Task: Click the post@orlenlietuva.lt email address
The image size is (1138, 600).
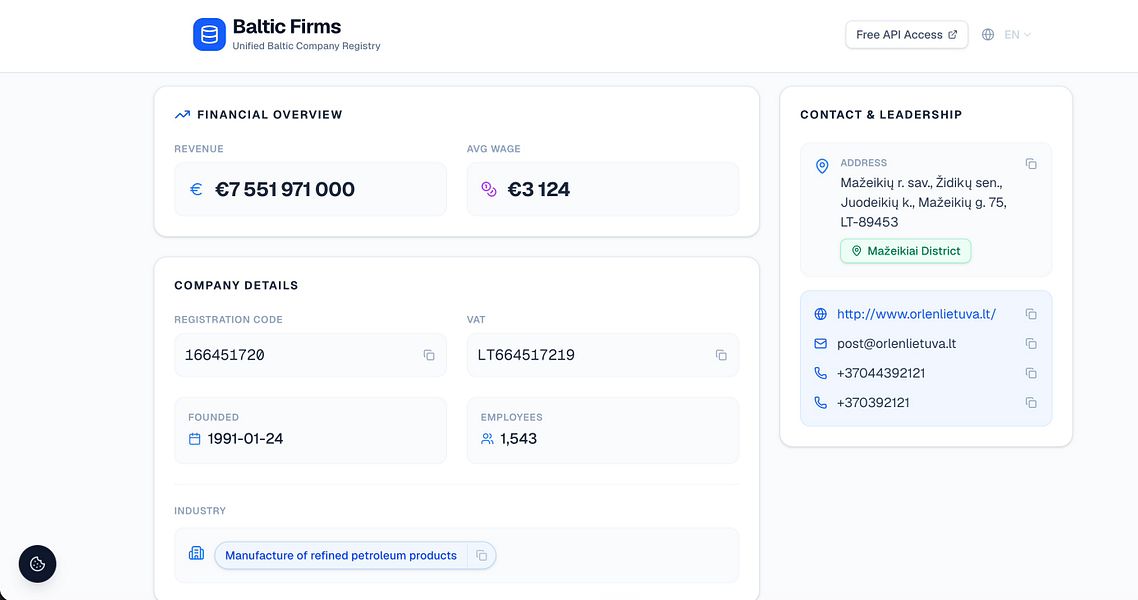Action: click(896, 344)
